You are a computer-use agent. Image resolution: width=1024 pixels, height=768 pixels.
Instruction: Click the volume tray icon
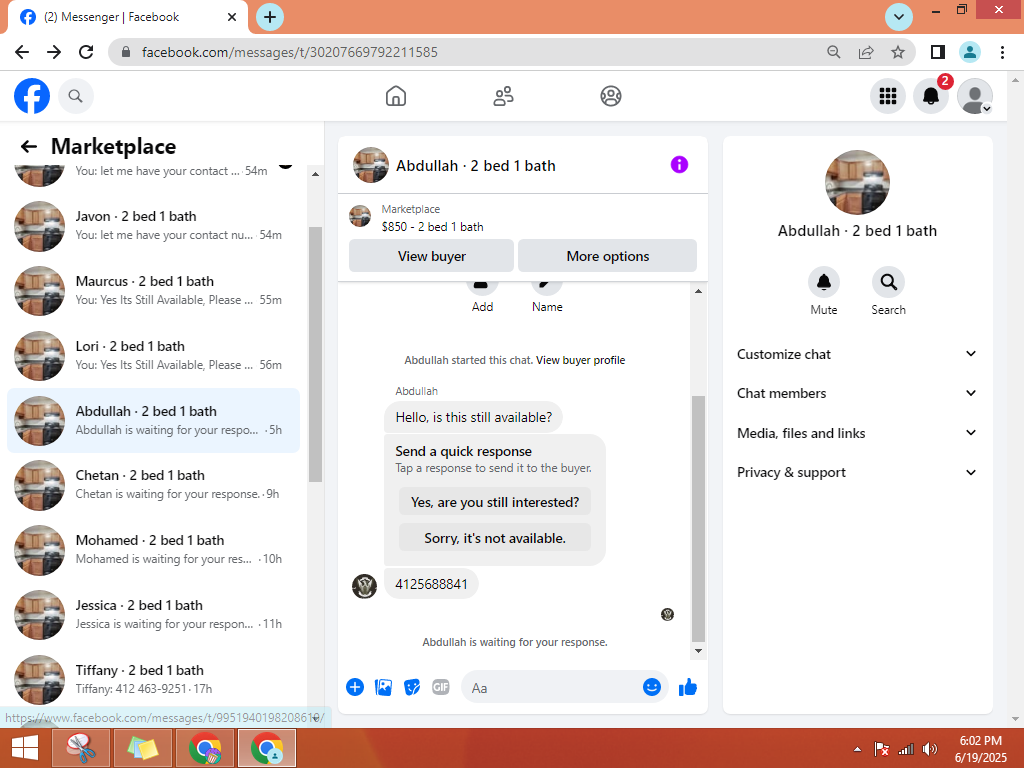[x=929, y=749]
